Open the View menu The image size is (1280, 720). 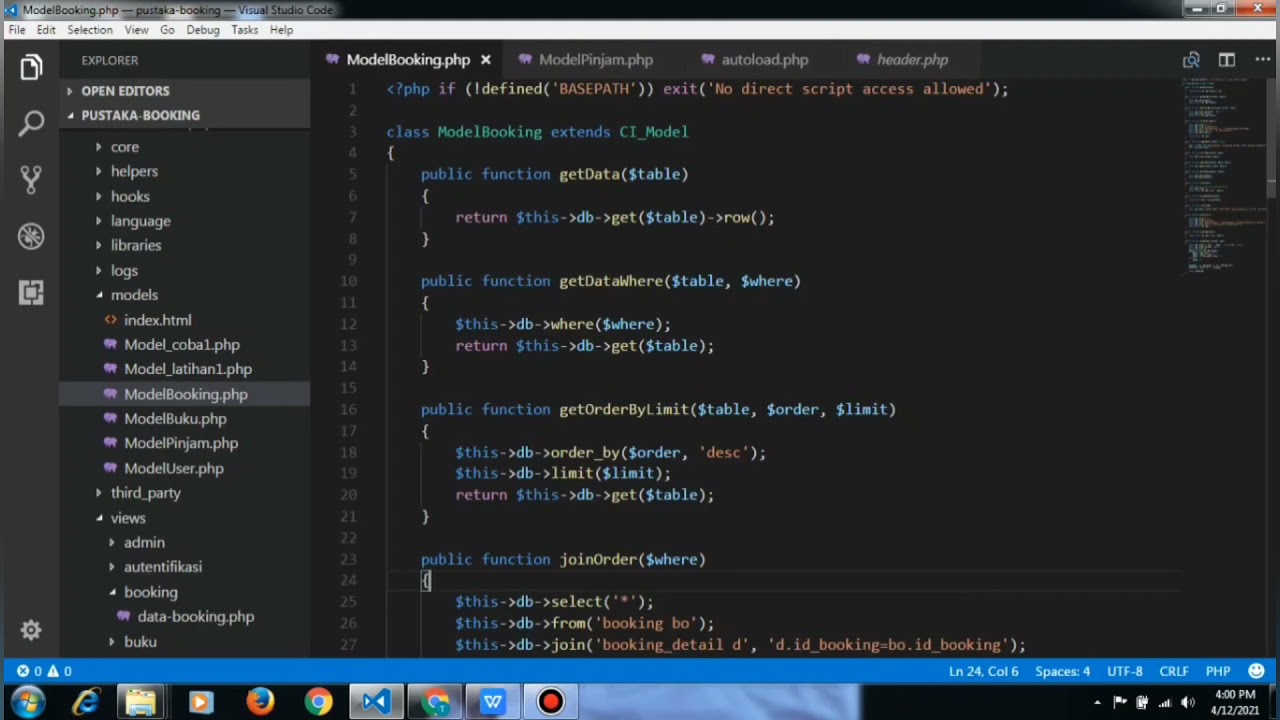click(136, 30)
